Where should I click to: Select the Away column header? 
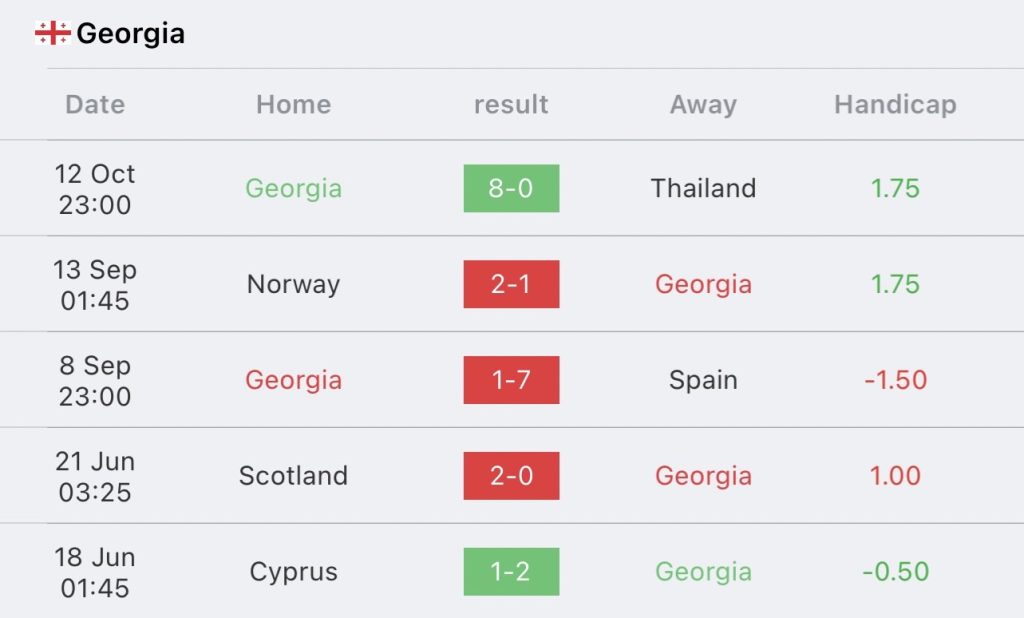[703, 105]
